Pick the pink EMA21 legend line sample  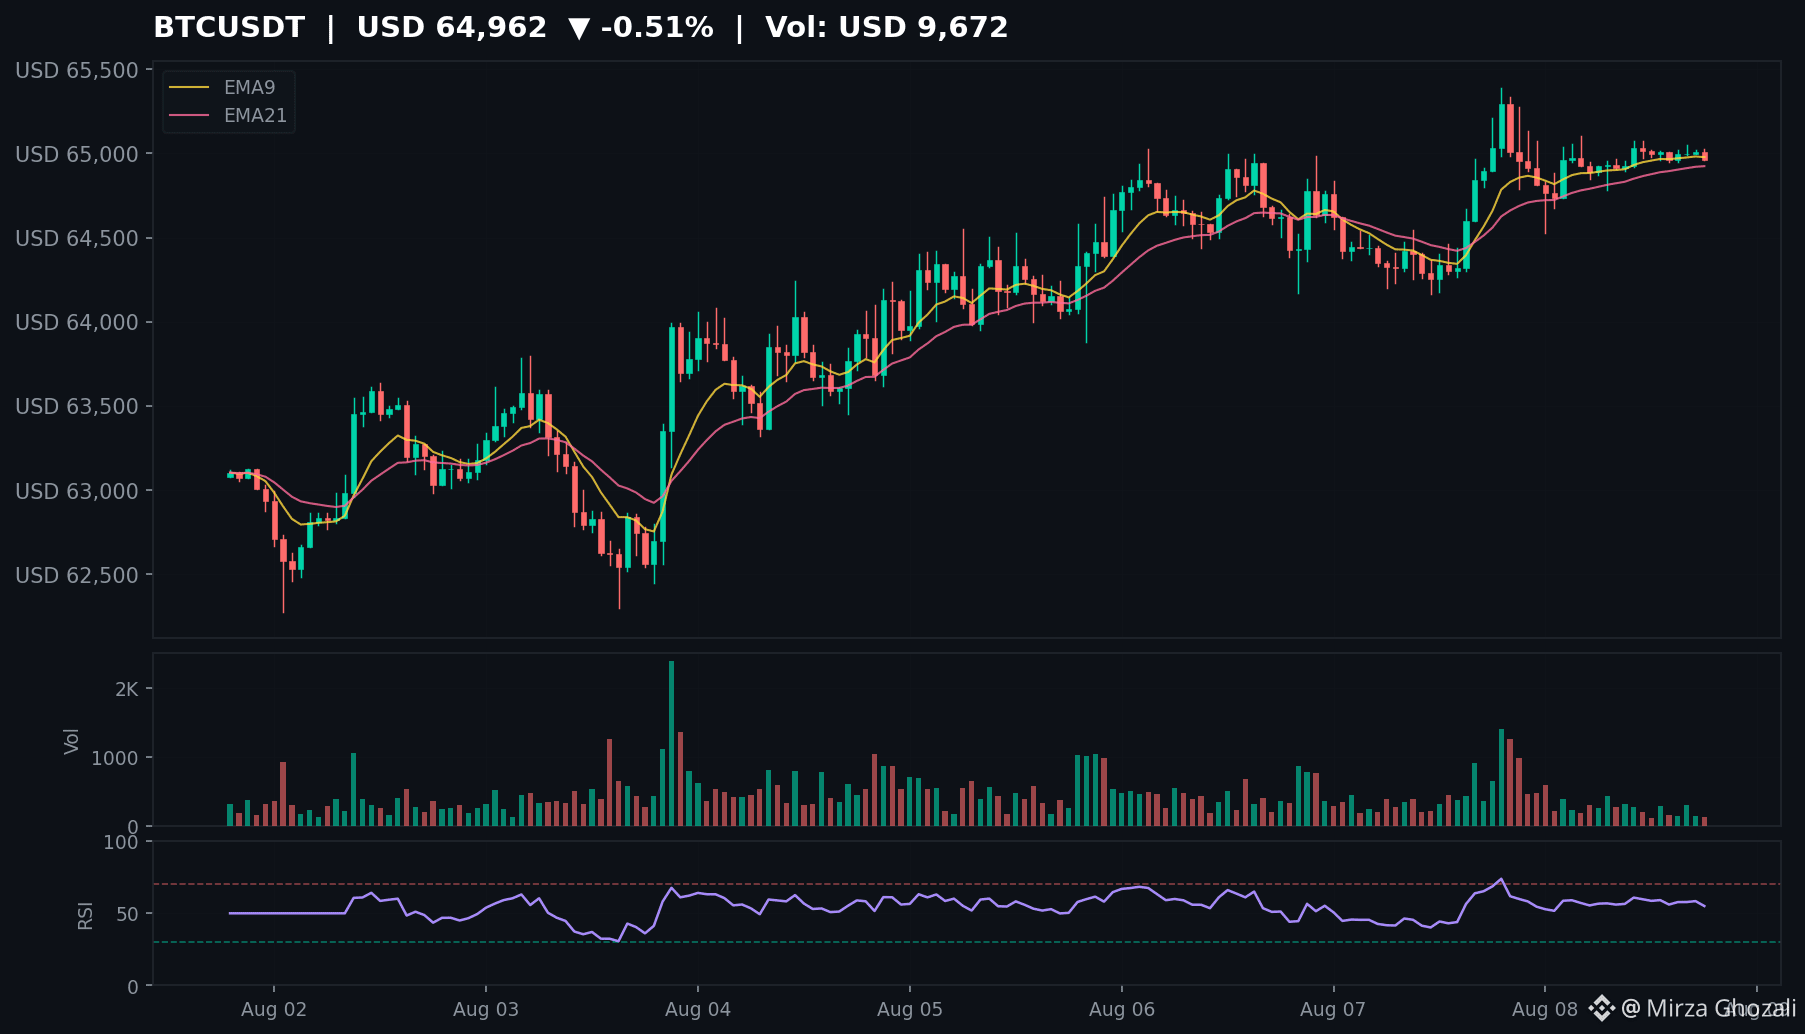point(190,116)
